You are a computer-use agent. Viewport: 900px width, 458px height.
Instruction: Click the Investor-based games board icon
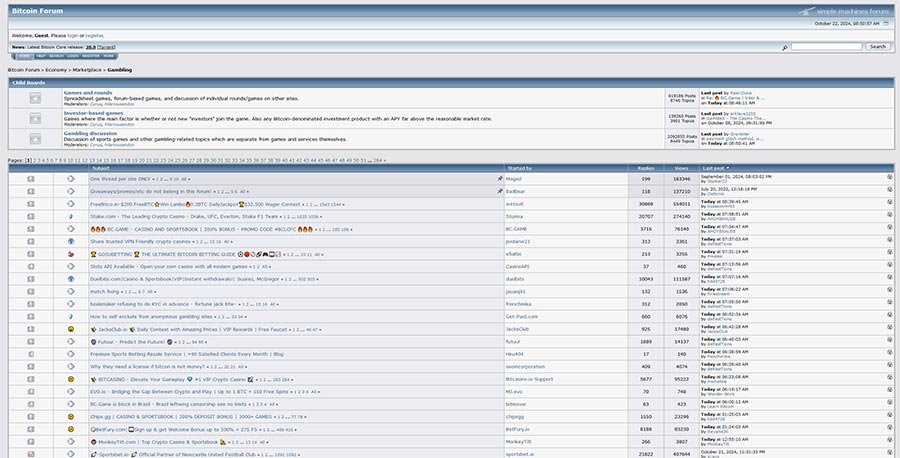(x=35, y=118)
